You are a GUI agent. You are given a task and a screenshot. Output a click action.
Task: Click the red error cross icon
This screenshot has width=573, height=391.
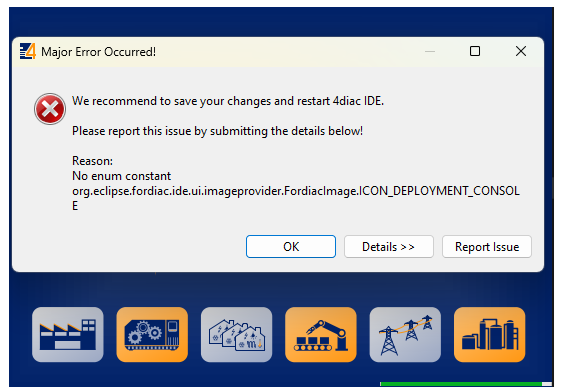(x=50, y=109)
